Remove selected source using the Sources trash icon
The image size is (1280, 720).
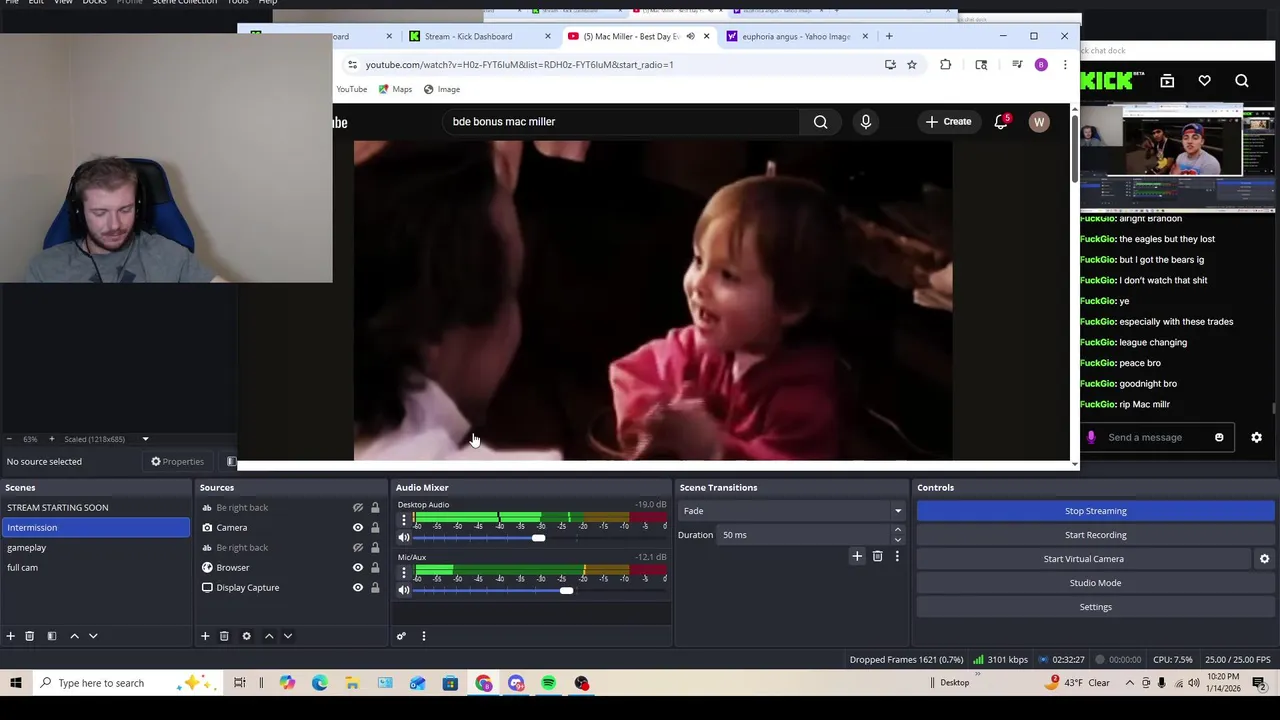click(x=224, y=636)
